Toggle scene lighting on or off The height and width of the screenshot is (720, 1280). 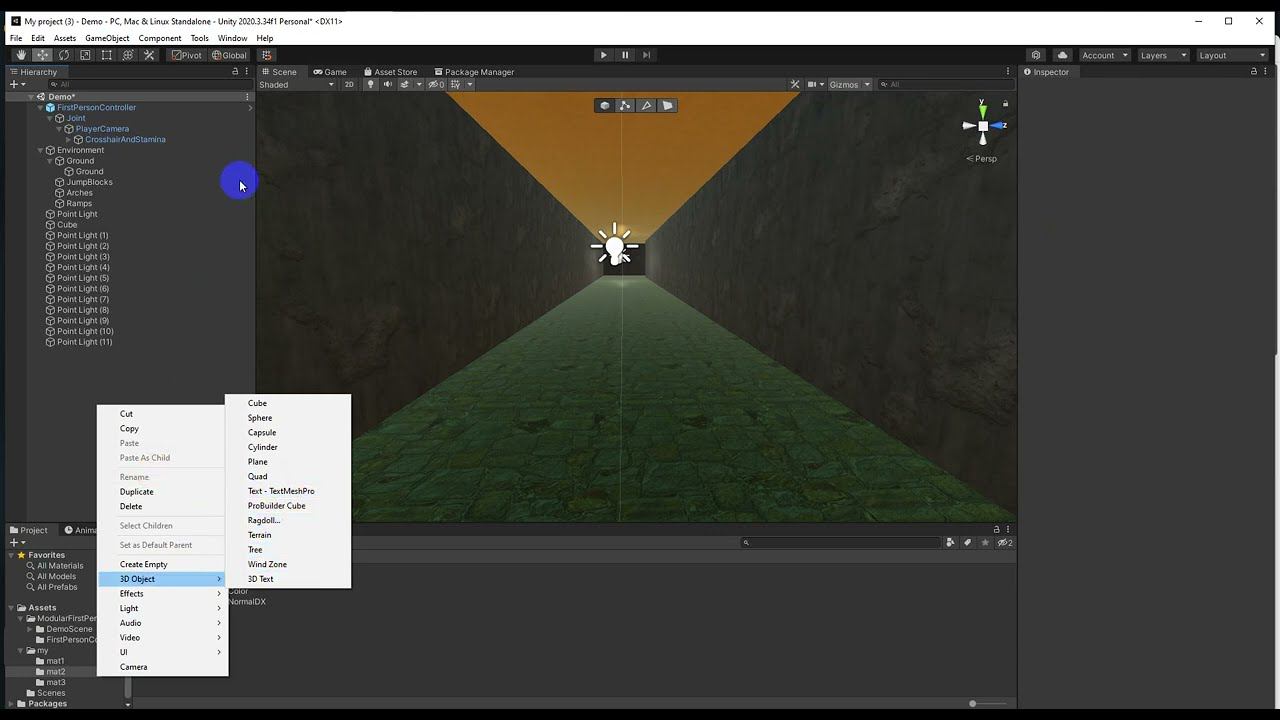pos(370,84)
